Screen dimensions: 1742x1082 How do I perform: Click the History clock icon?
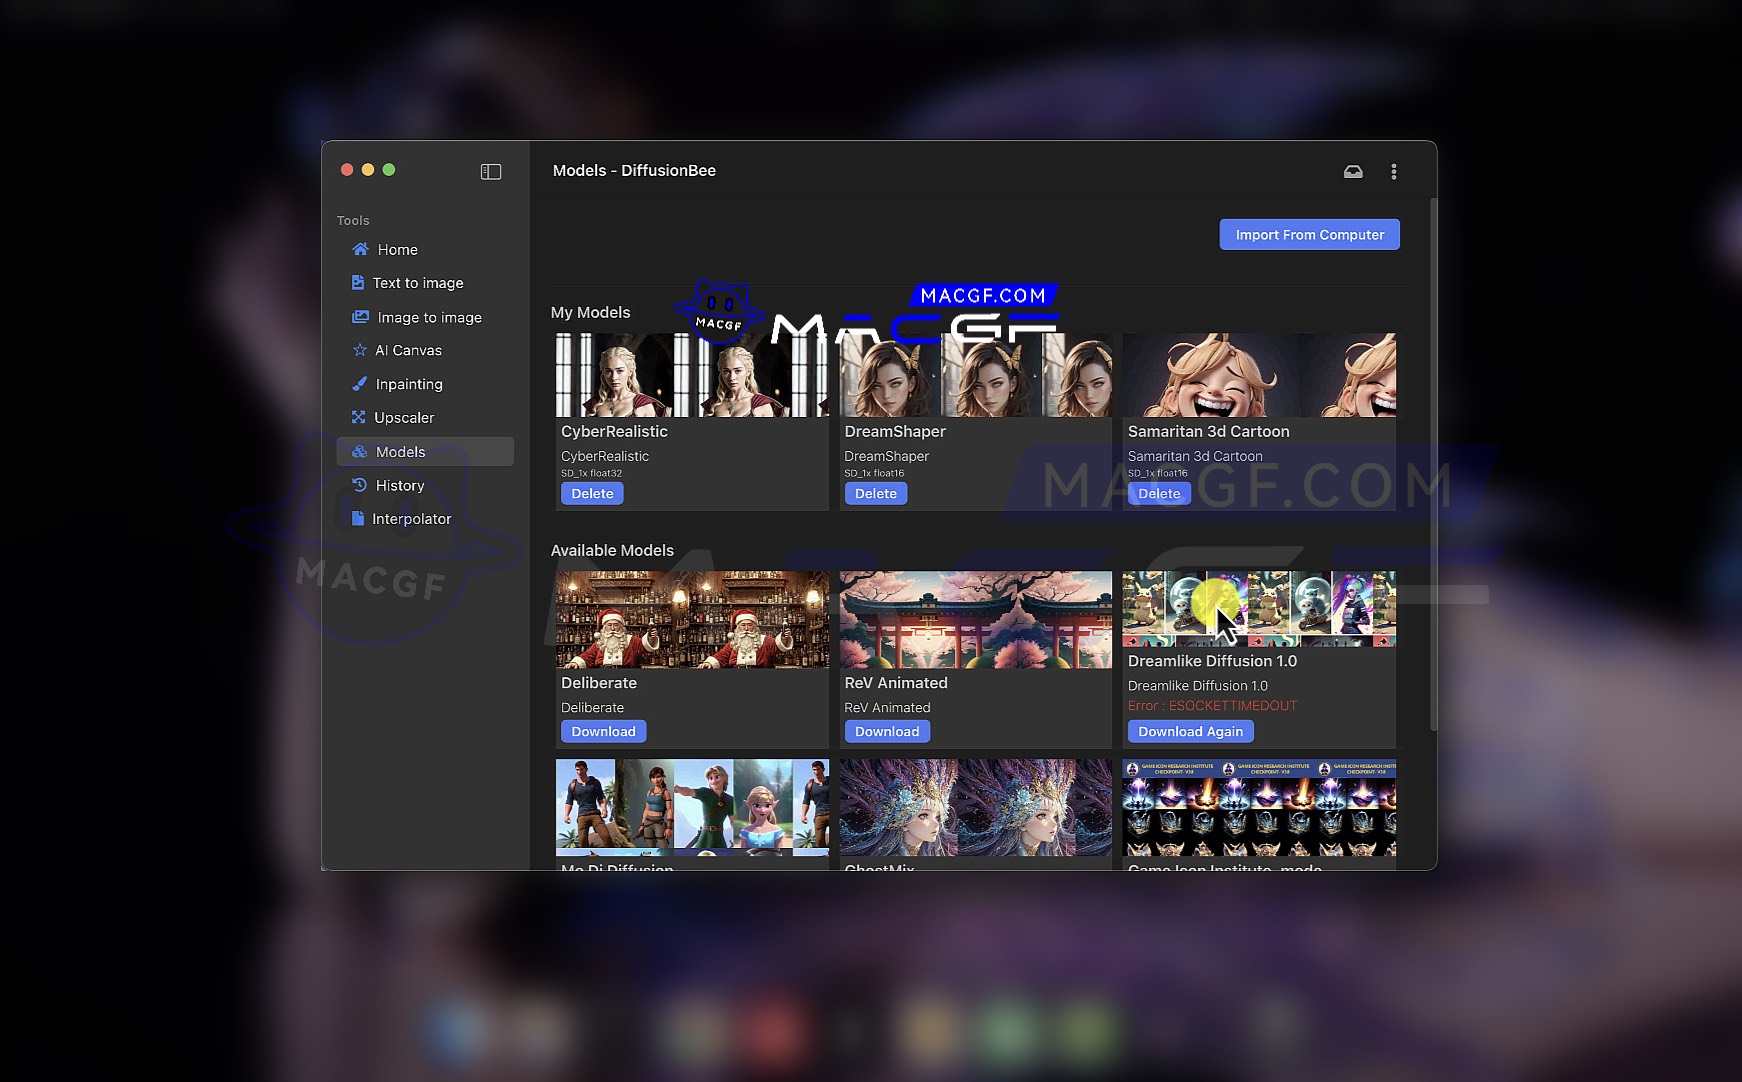pyautogui.click(x=360, y=485)
